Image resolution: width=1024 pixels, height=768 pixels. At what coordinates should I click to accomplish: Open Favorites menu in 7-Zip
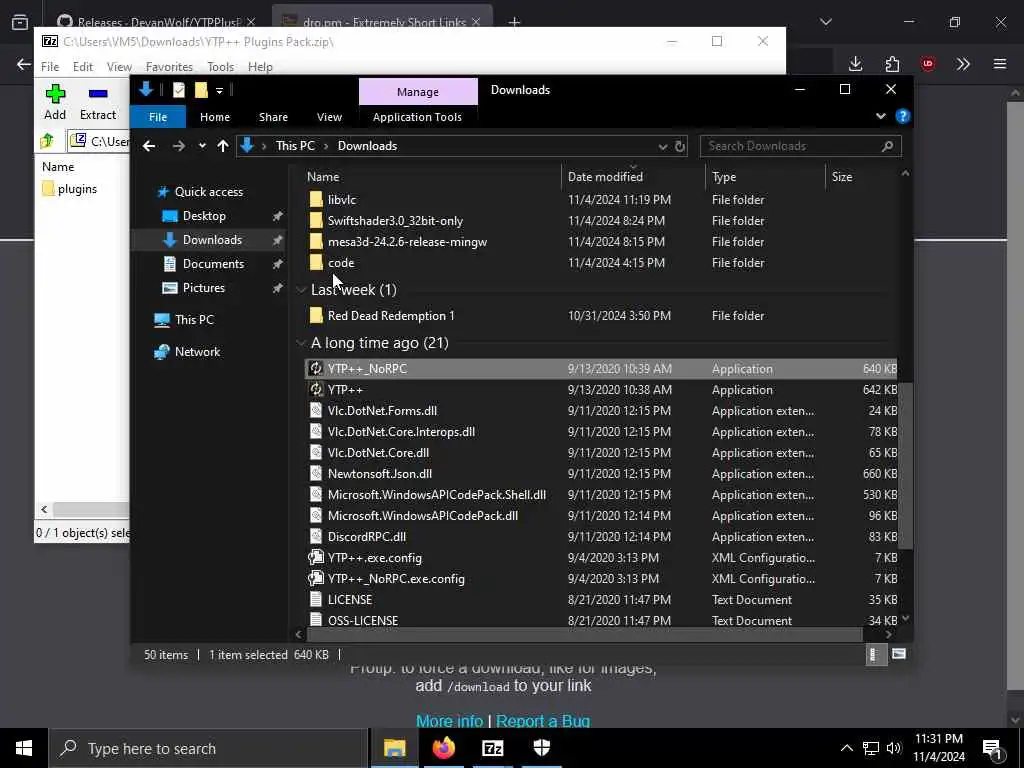tap(169, 67)
